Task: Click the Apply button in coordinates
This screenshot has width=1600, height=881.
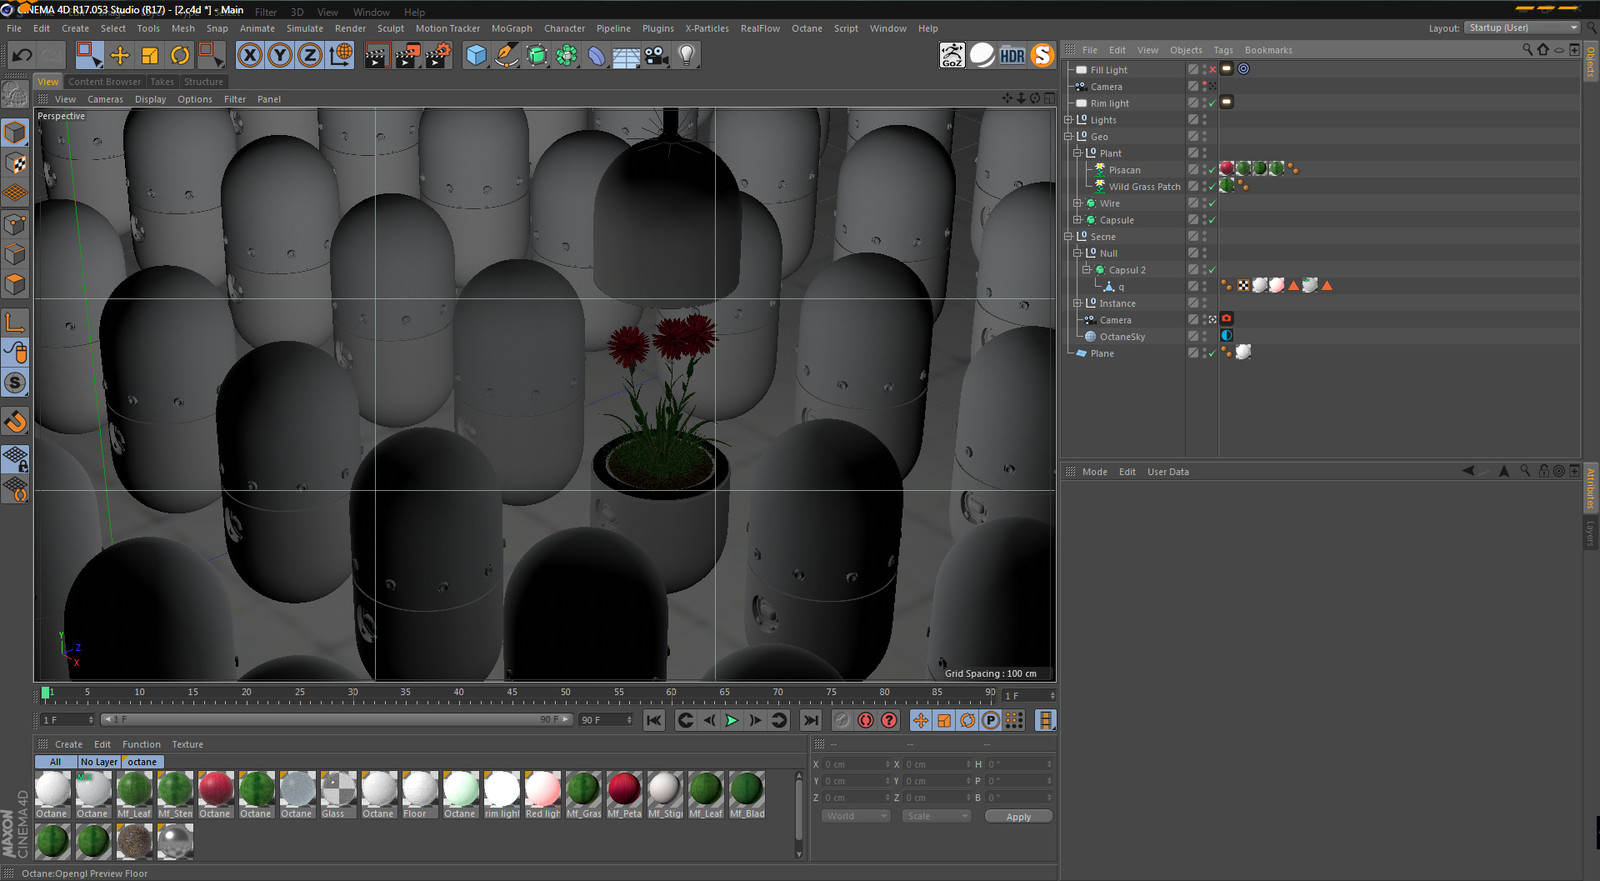Action: coord(1018,817)
